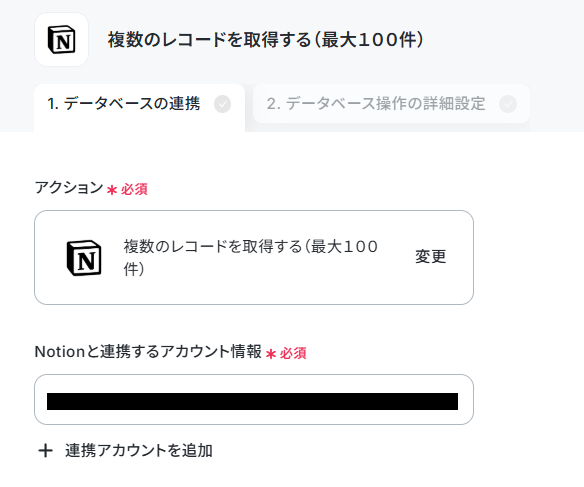Click the checkmark icon on データベース操作の詳細設定 tab
This screenshot has width=584, height=487.
(508, 104)
